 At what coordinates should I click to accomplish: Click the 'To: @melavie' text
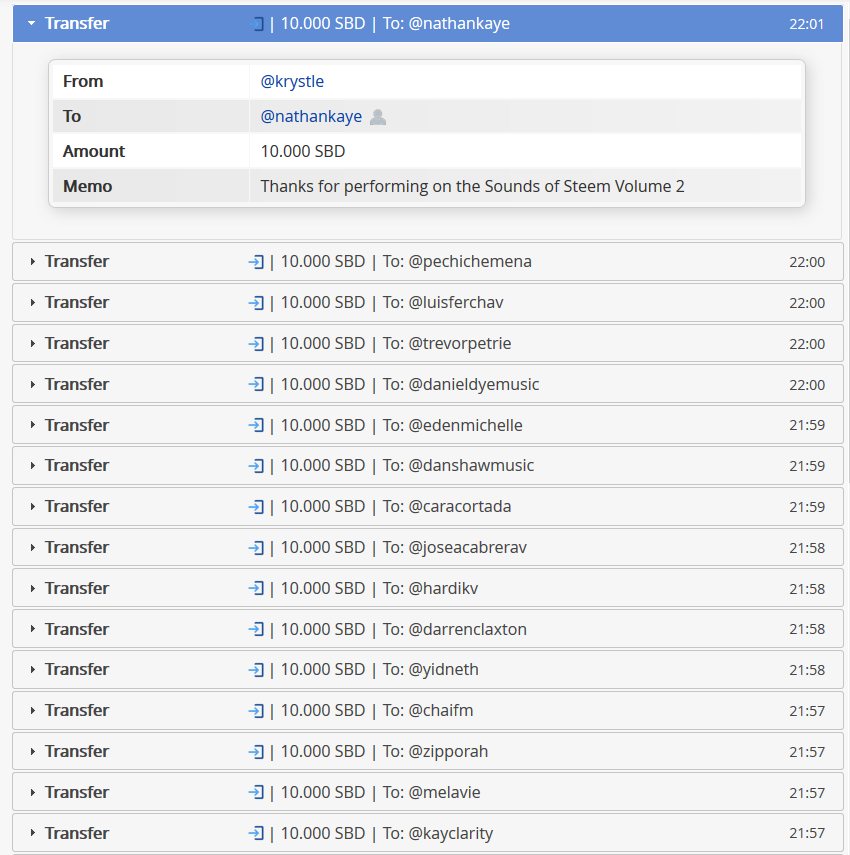pos(431,792)
